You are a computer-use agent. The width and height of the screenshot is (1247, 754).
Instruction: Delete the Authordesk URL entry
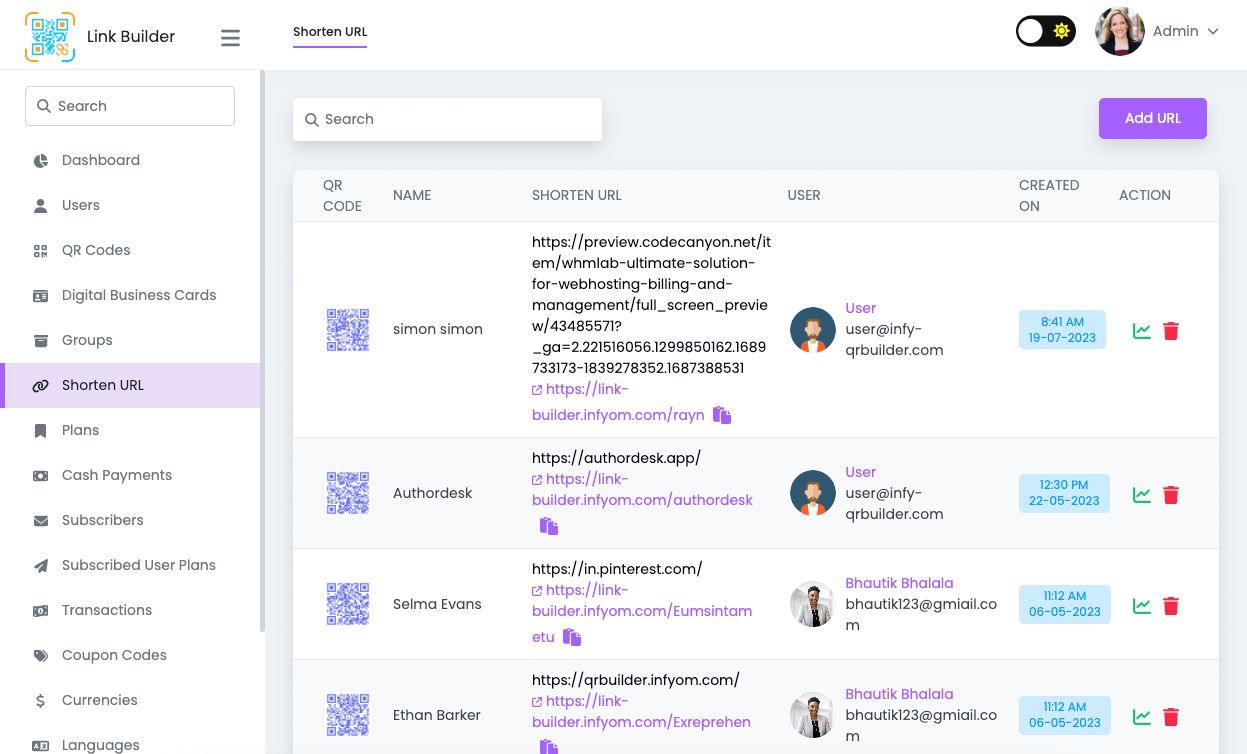pos(1171,495)
